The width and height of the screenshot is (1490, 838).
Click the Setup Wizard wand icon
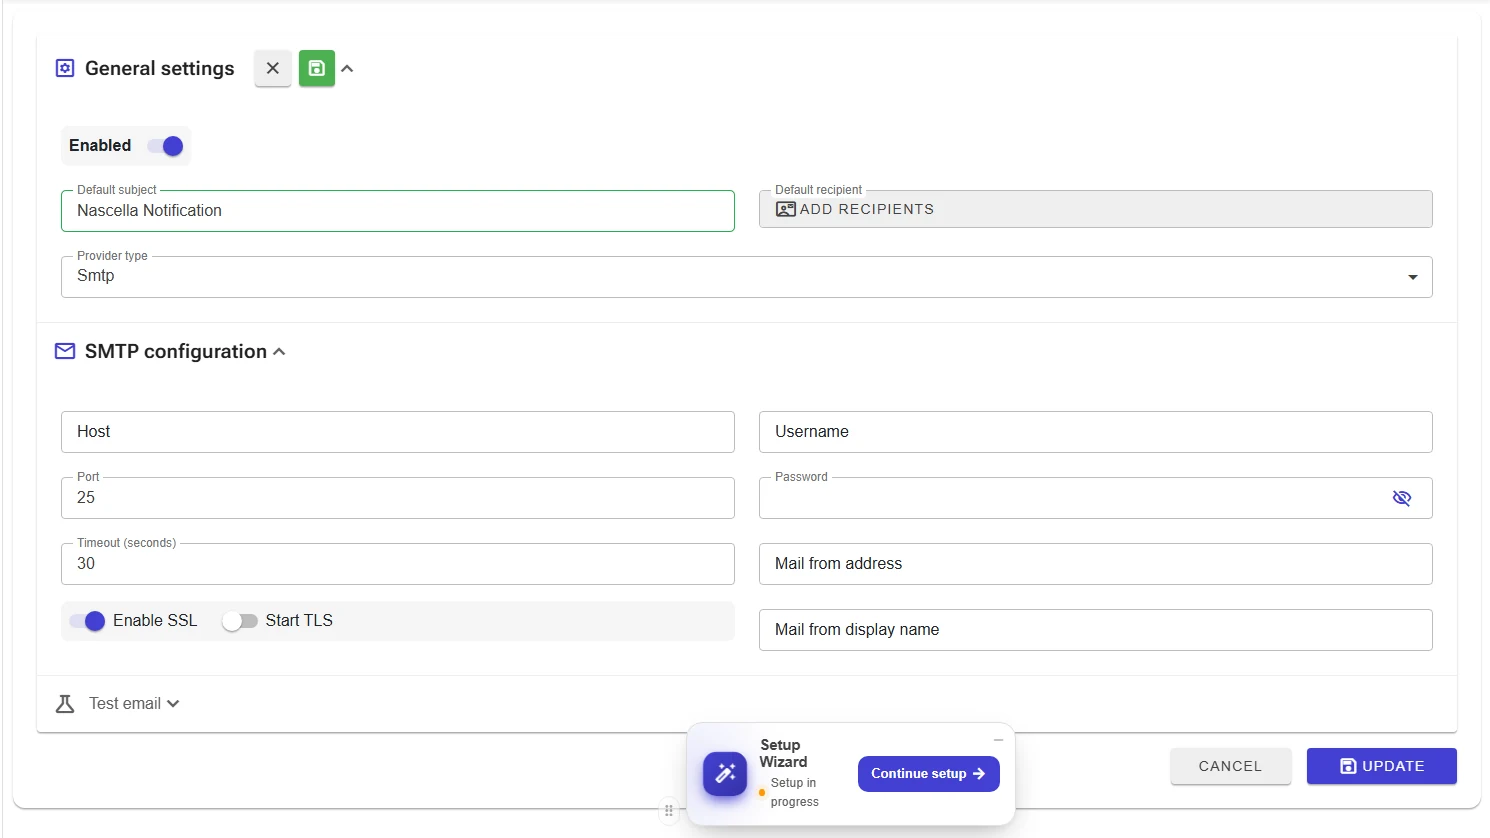coord(725,774)
